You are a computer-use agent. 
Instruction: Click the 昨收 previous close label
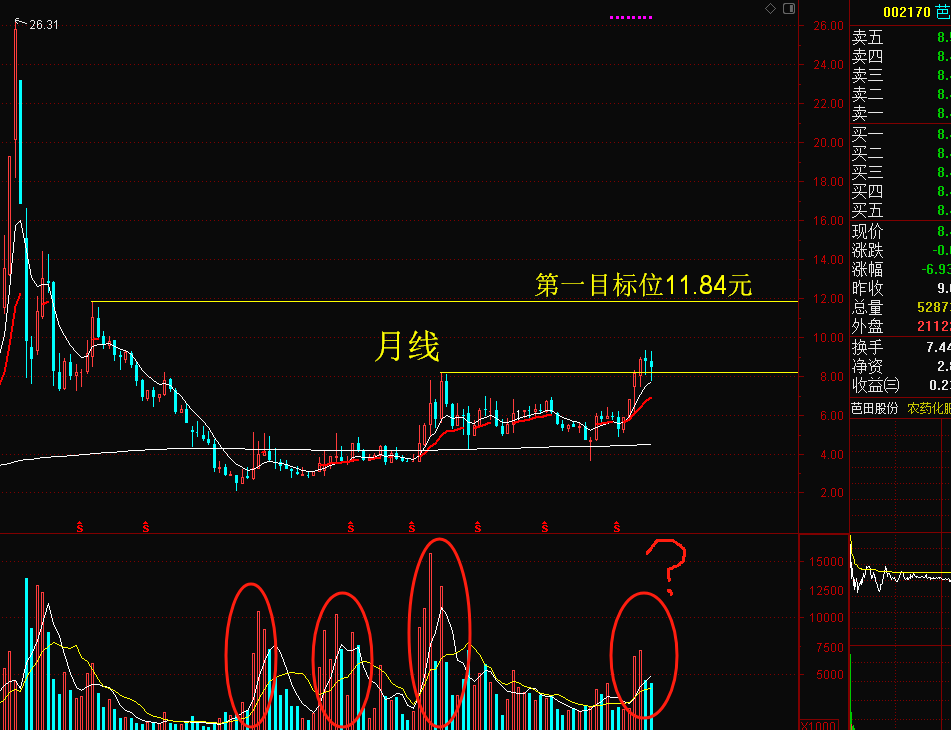[x=867, y=288]
